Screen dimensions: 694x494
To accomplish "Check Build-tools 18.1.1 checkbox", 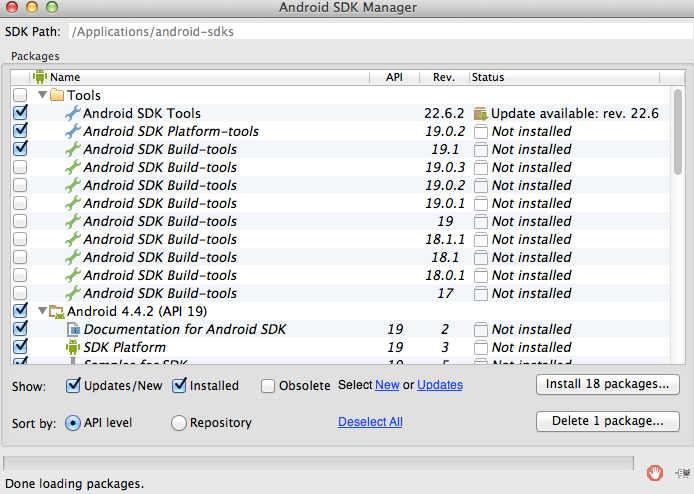I will [x=20, y=239].
